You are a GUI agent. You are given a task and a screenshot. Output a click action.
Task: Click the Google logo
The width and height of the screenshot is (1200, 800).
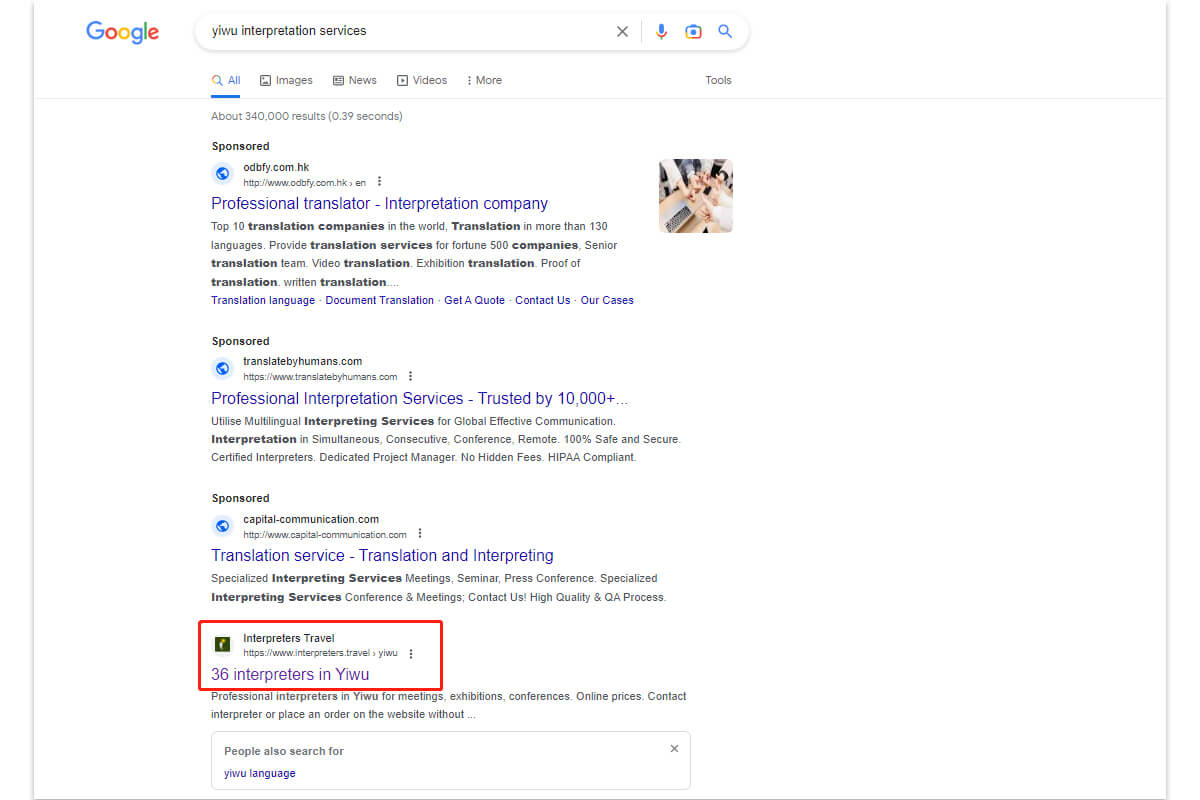tap(122, 32)
